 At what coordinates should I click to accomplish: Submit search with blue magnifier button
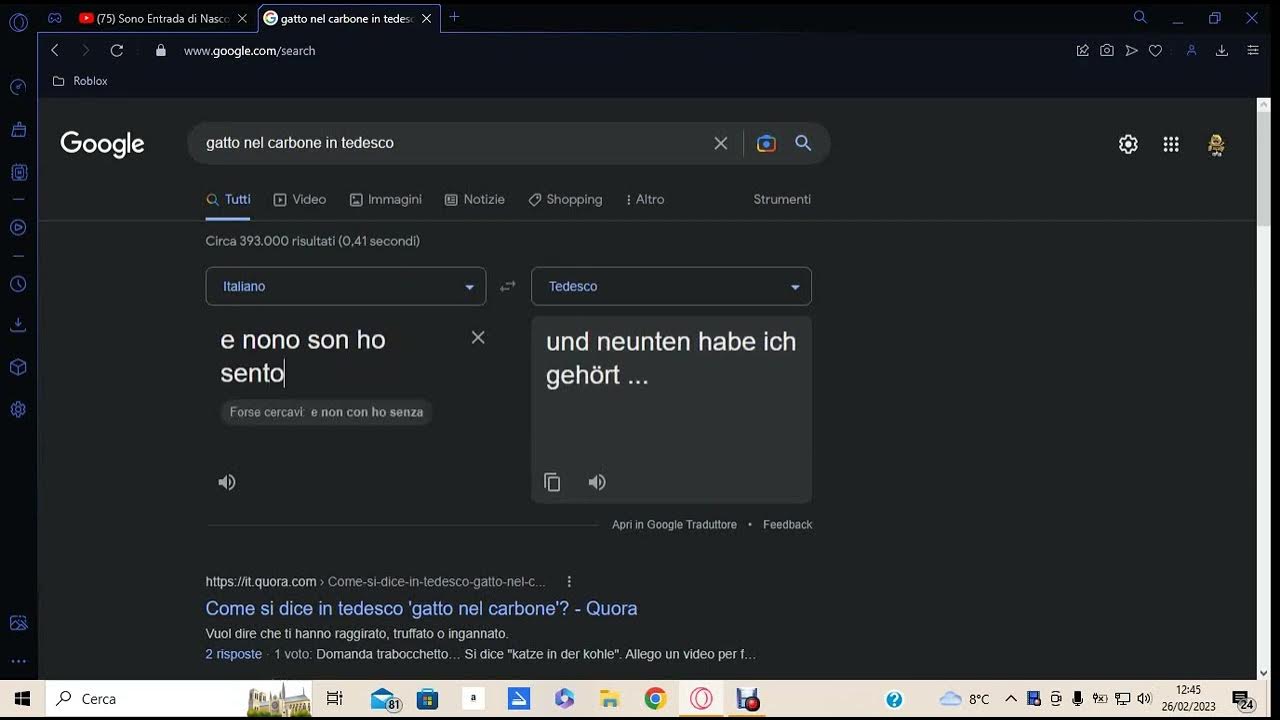(x=803, y=143)
